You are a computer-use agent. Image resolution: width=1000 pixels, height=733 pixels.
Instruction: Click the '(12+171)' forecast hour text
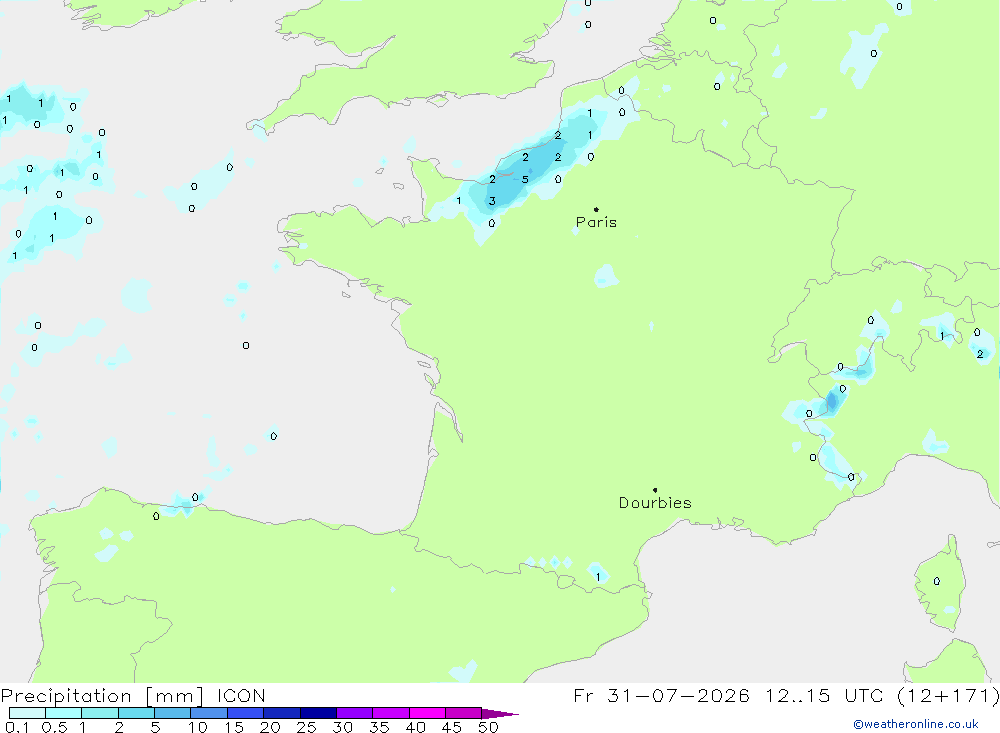[947, 696]
